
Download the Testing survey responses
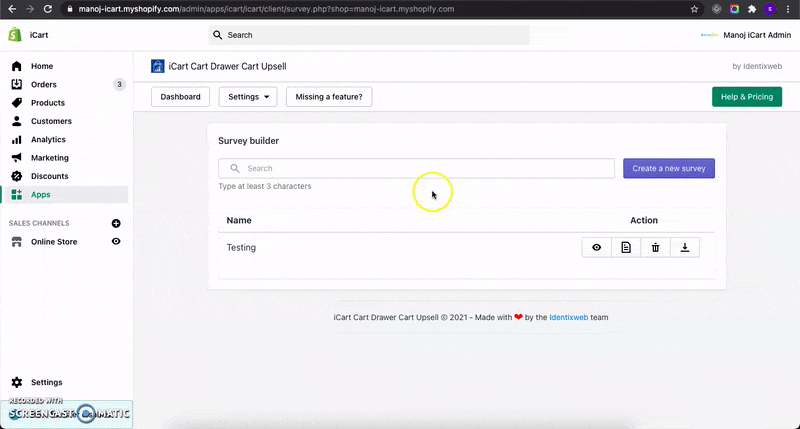[685, 247]
